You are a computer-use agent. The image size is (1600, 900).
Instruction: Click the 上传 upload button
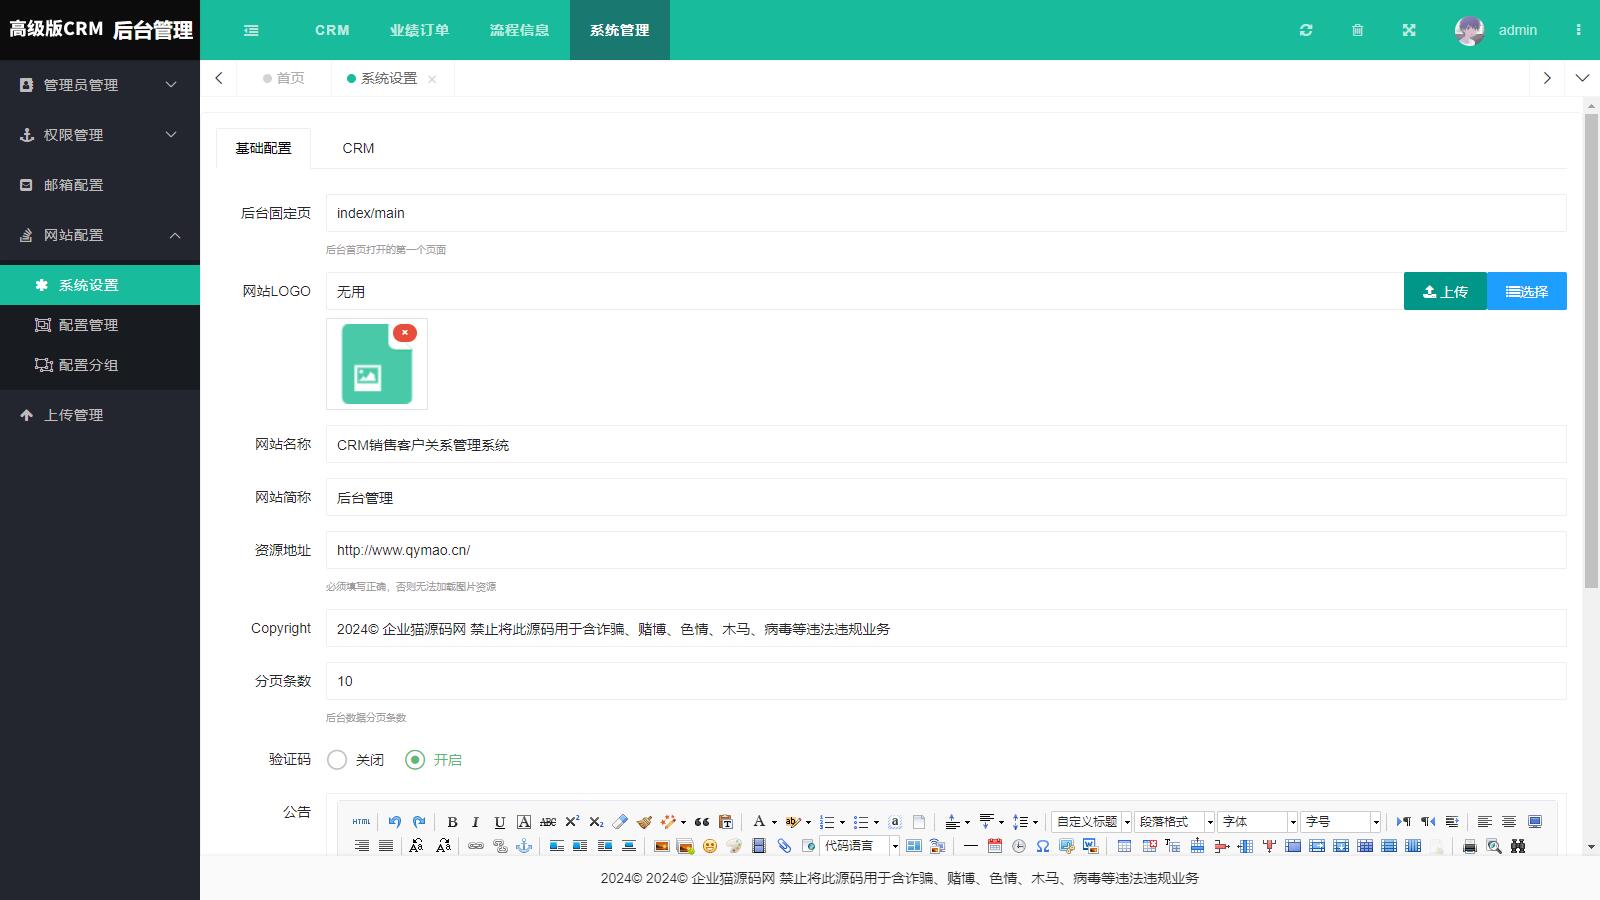[1445, 291]
